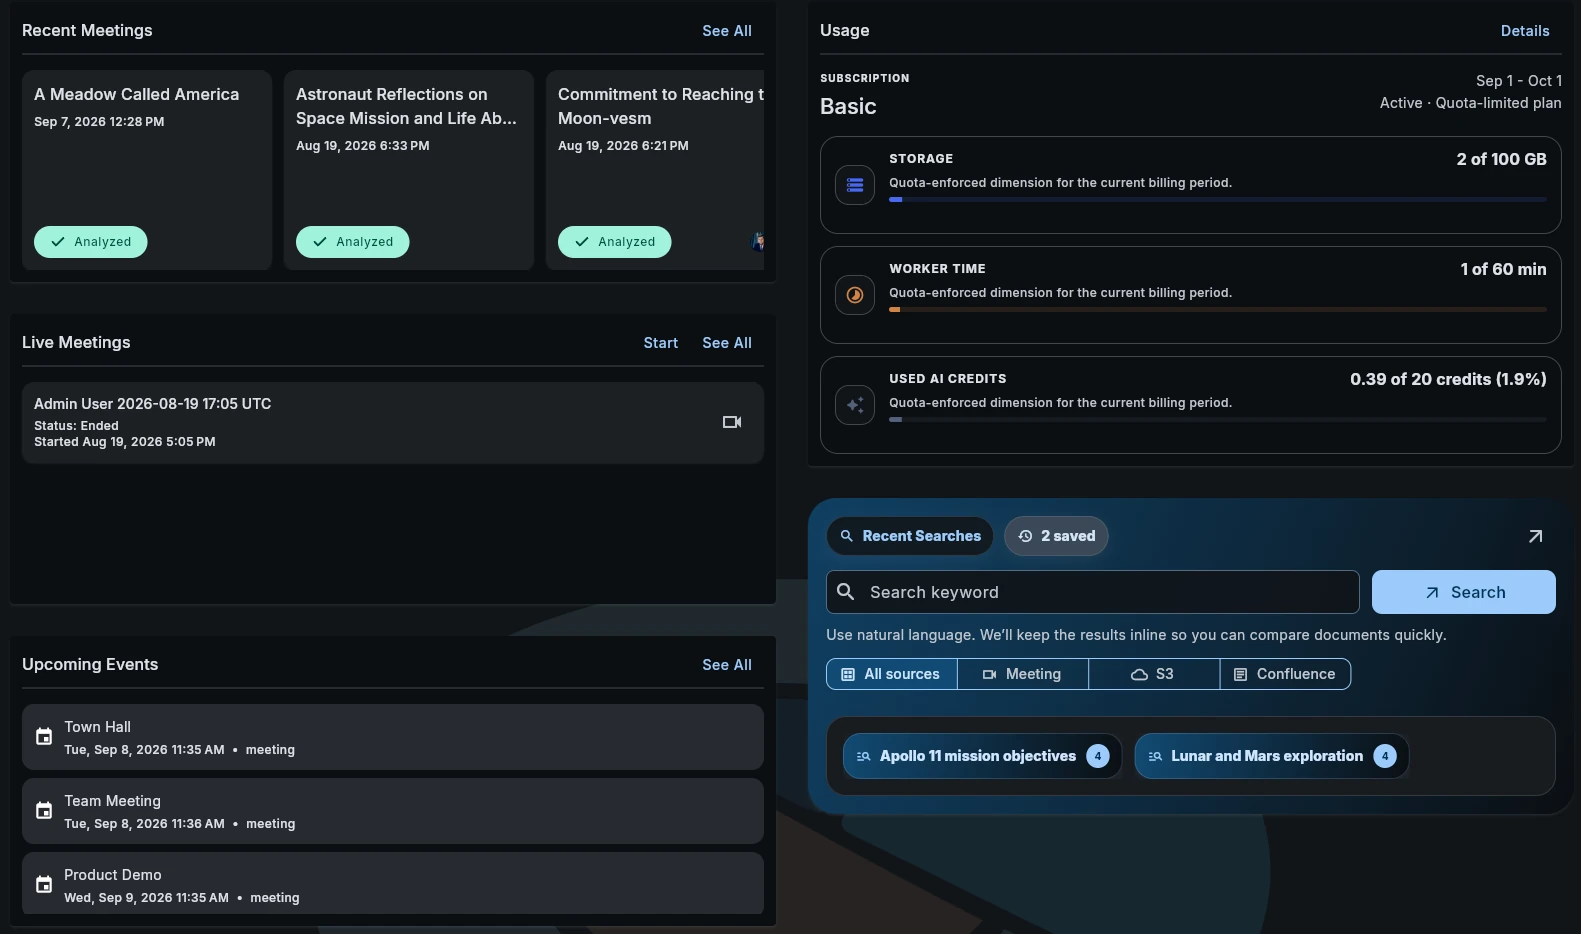Click the magnifier icon in the search field
Screen dimensions: 1581x934
[x=846, y=592]
